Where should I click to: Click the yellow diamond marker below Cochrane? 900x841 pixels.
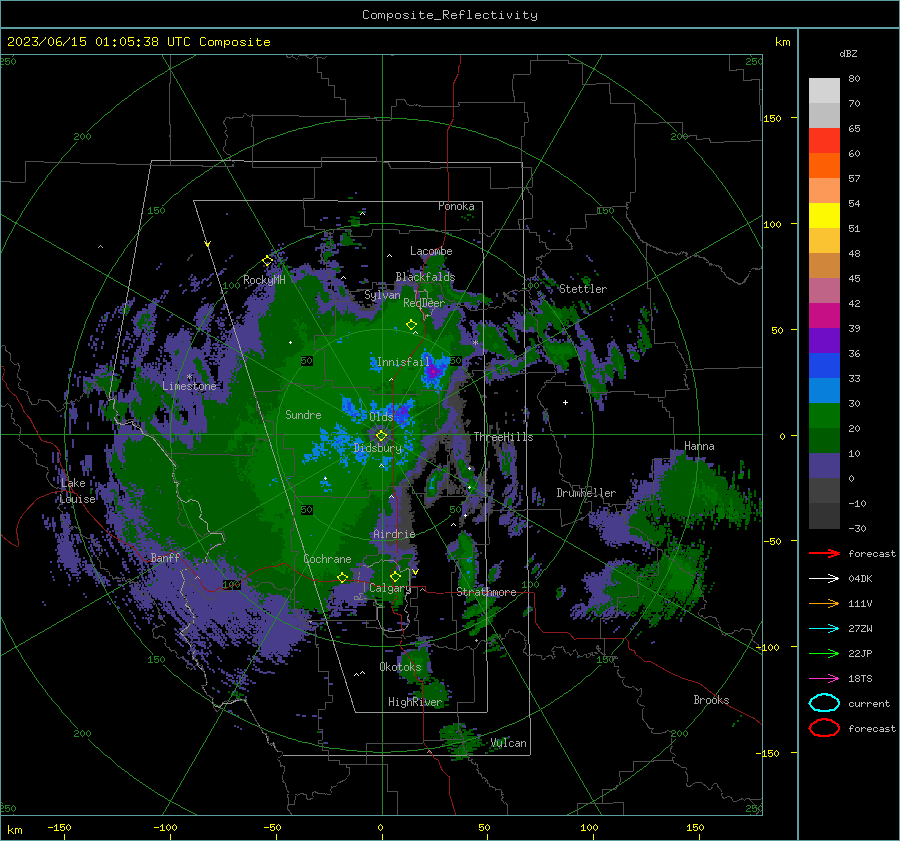(342, 578)
